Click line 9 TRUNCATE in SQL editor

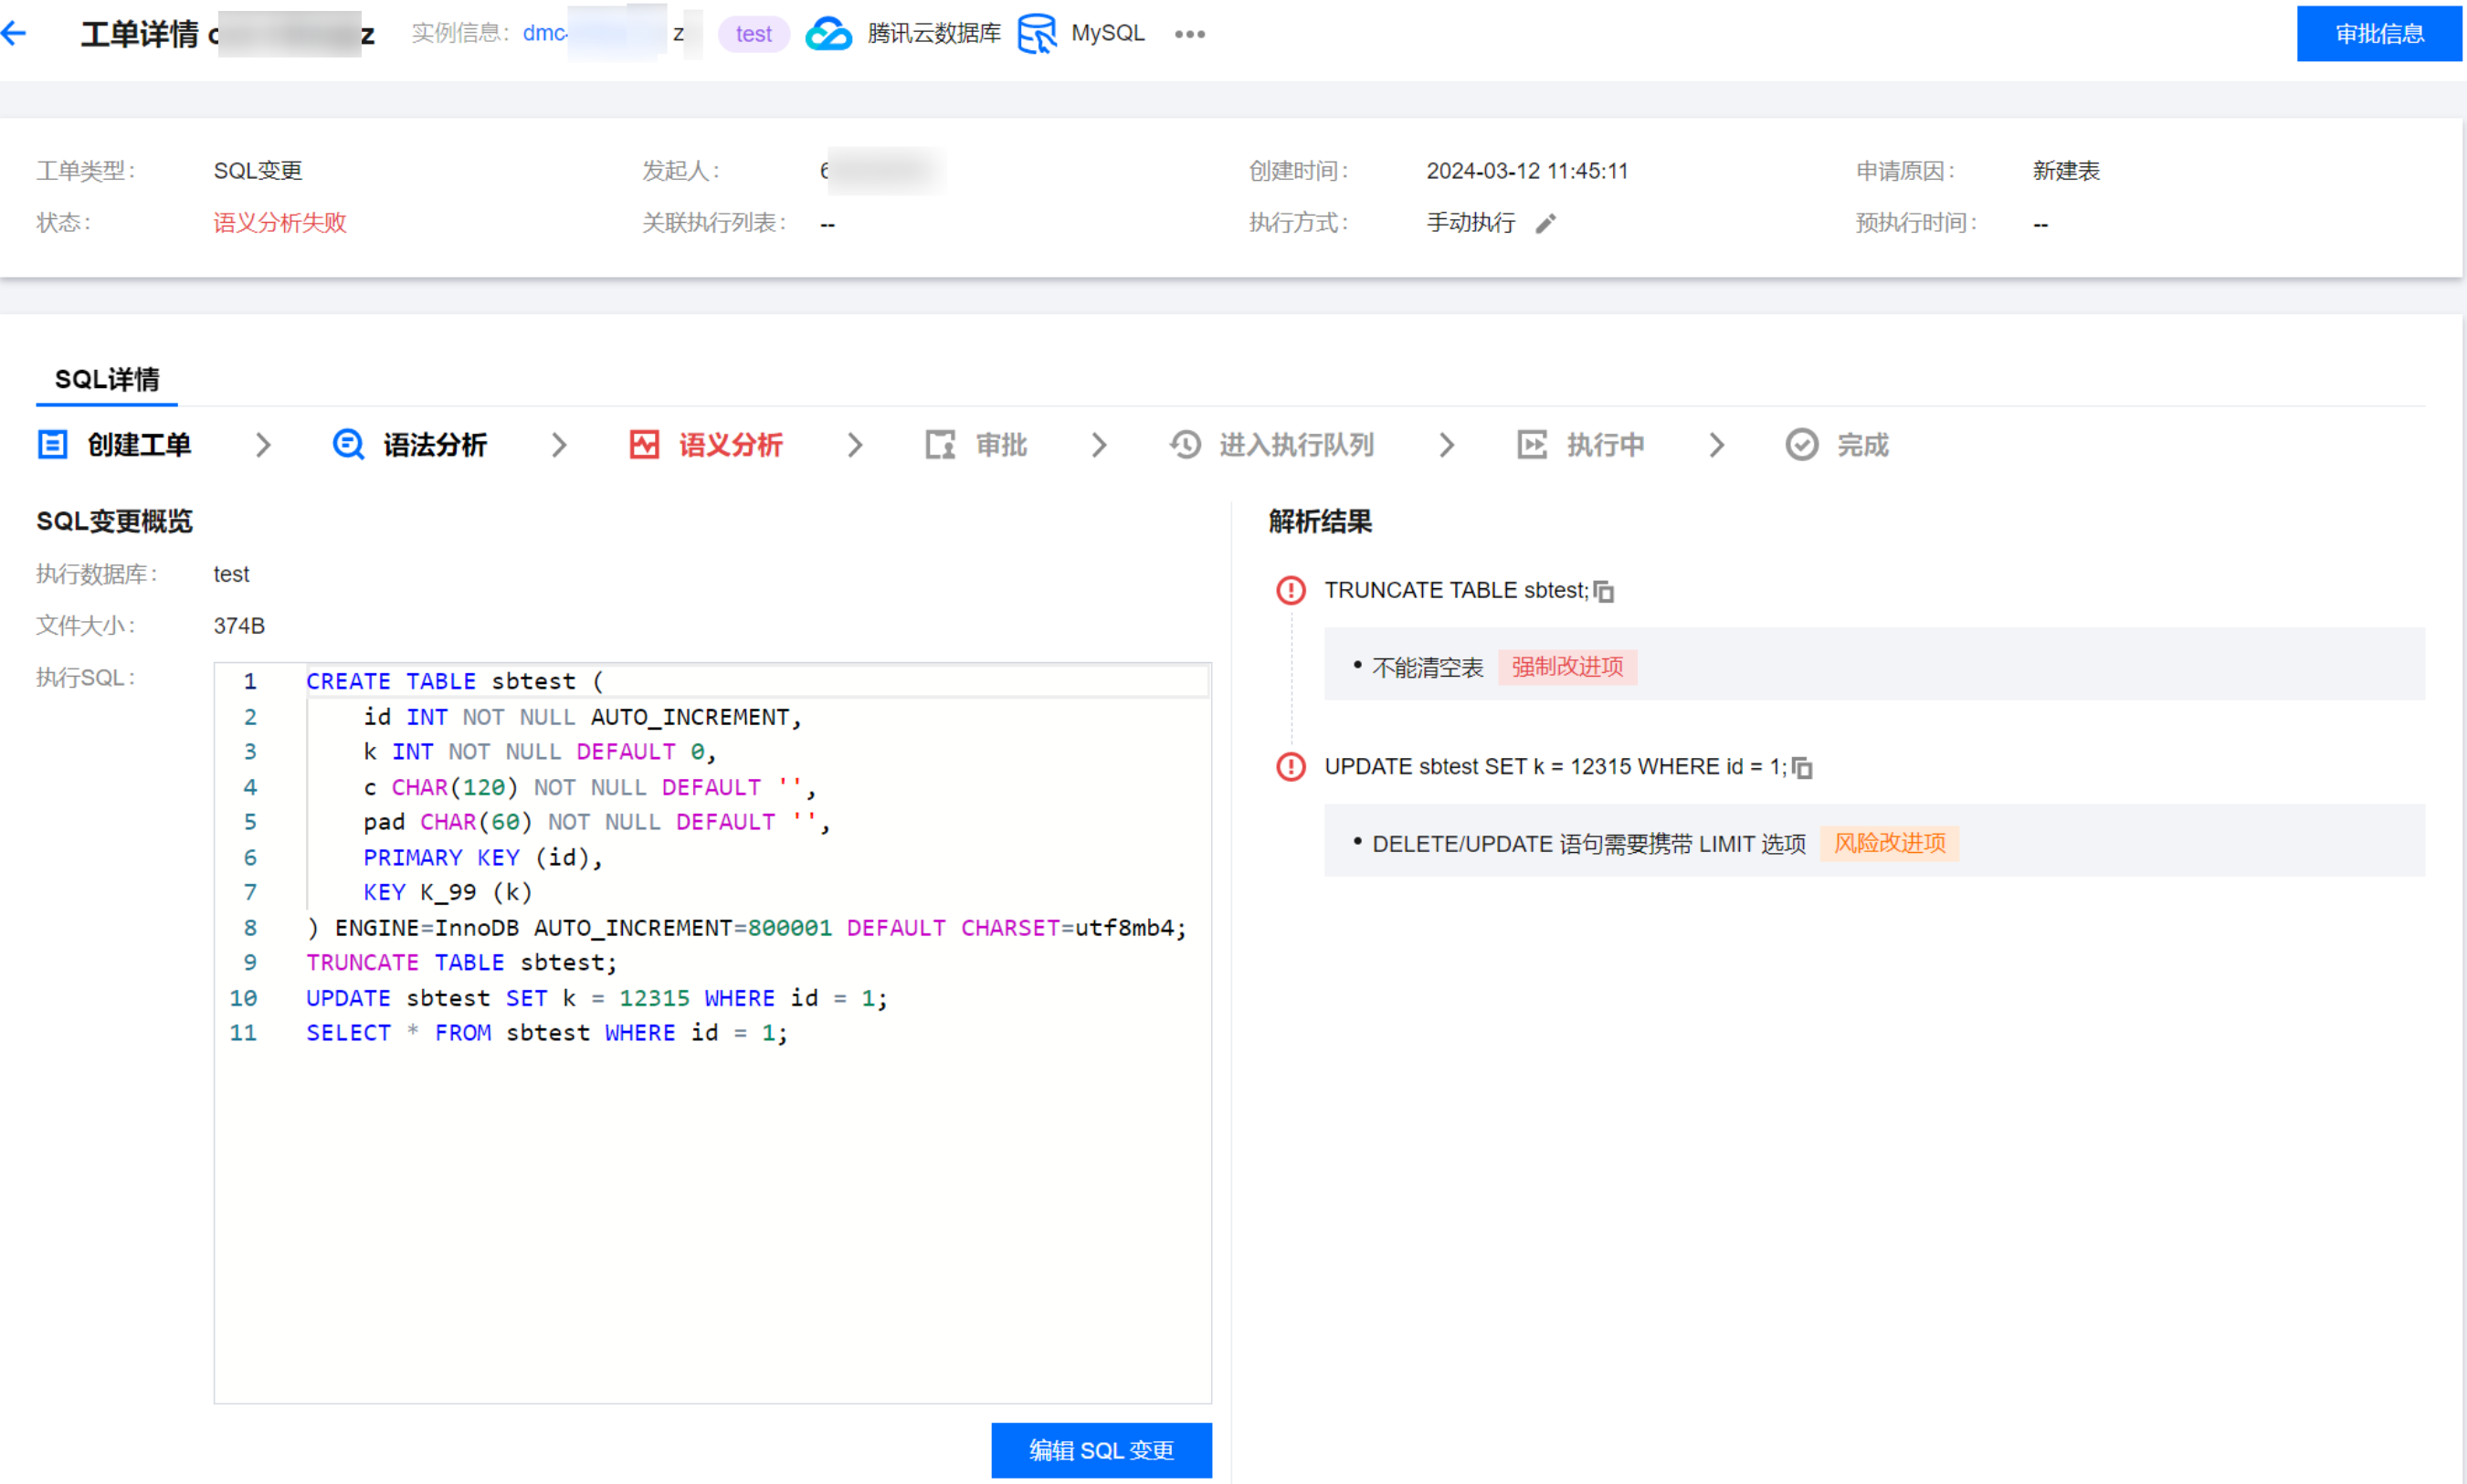(x=363, y=962)
